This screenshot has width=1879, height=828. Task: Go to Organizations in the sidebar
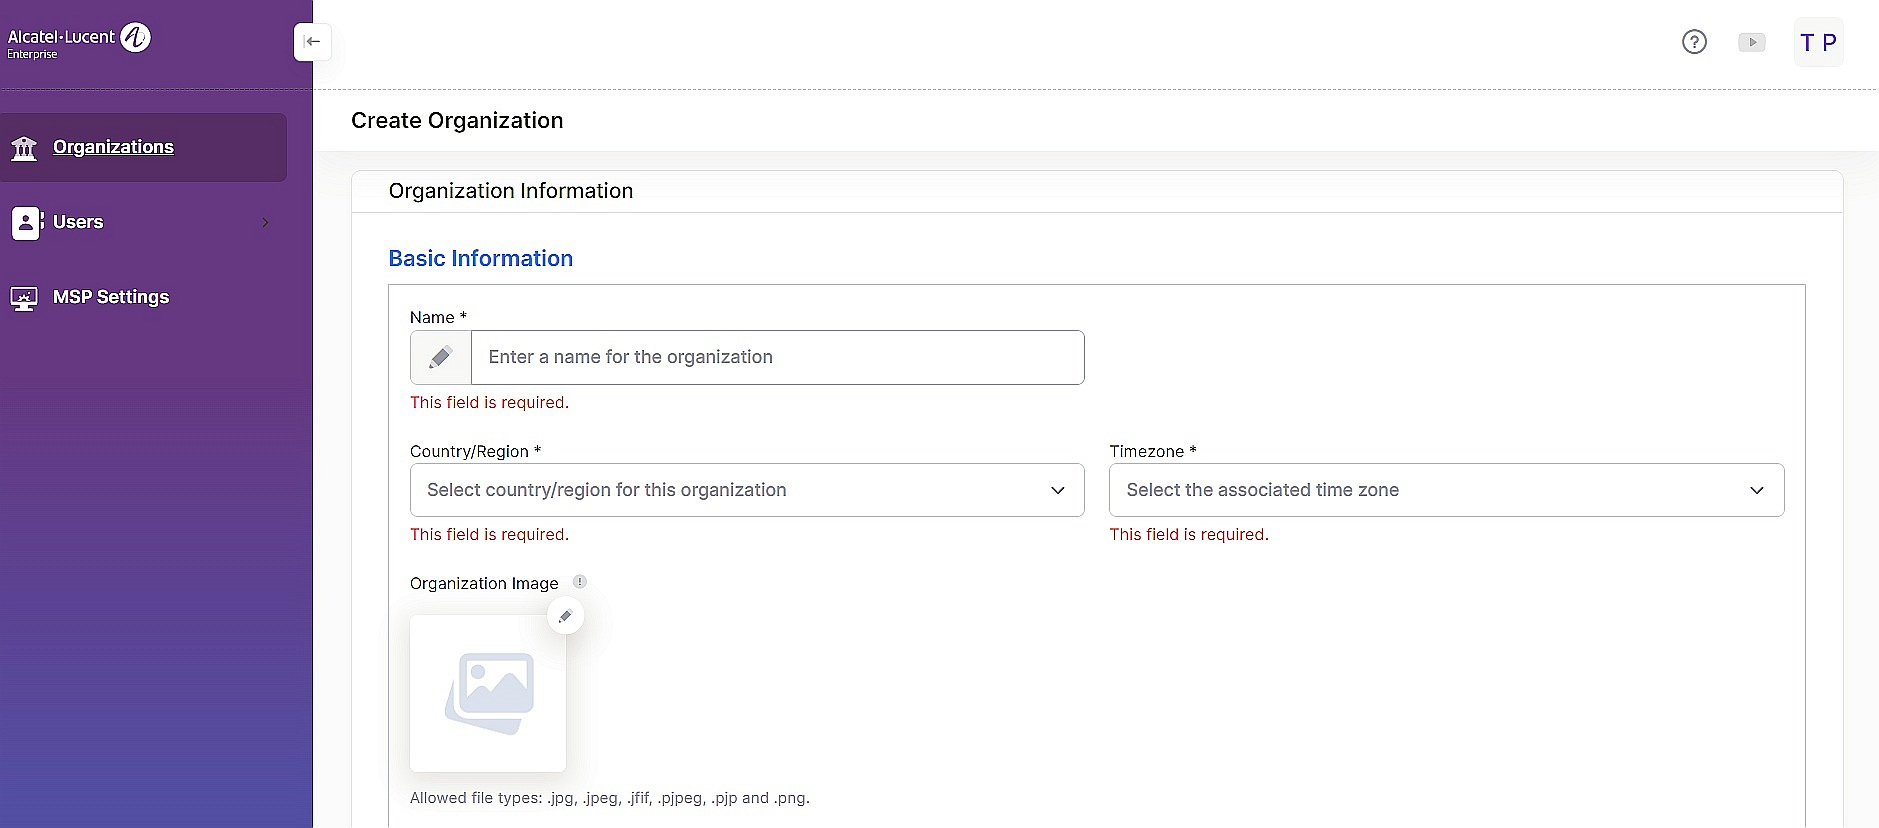tap(143, 147)
